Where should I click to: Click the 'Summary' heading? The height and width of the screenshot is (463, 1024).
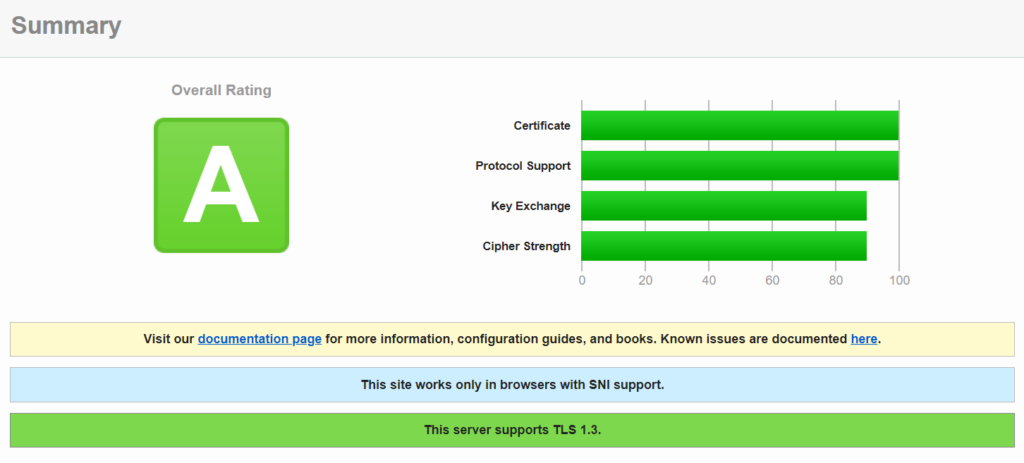coord(67,26)
